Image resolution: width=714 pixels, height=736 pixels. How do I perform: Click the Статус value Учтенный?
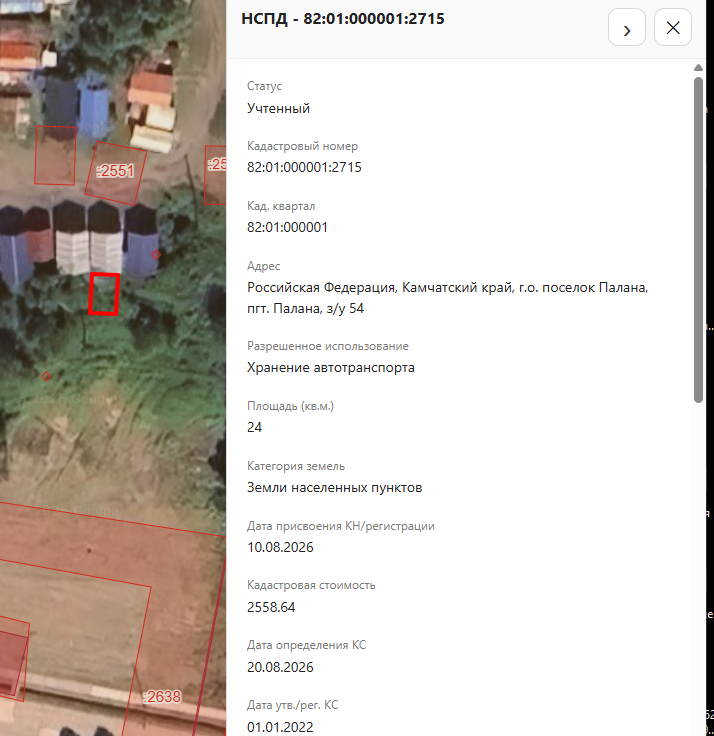278,108
